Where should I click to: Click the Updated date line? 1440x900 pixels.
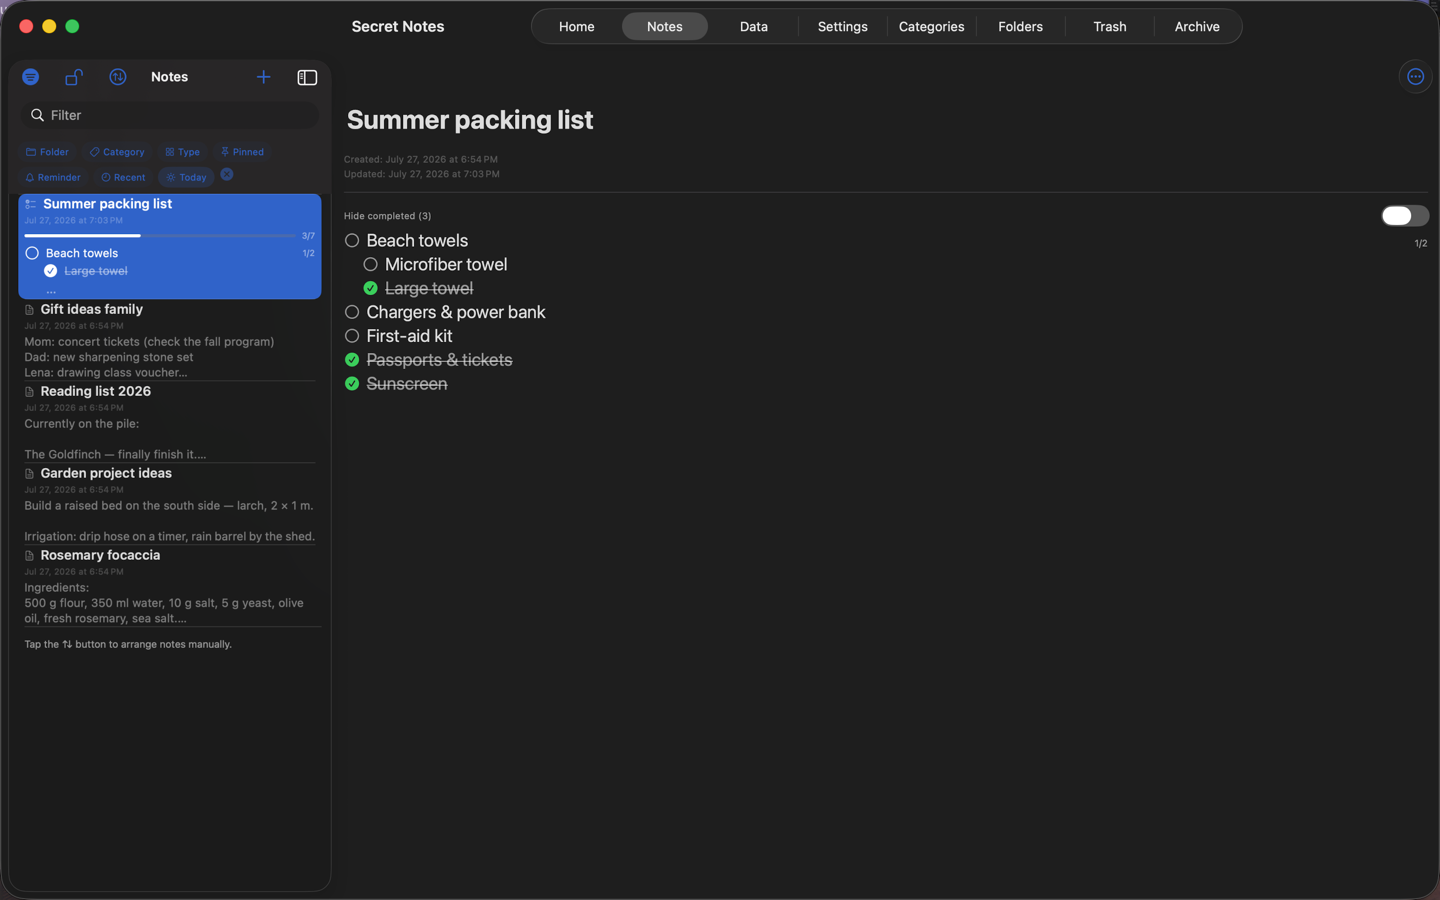(422, 174)
